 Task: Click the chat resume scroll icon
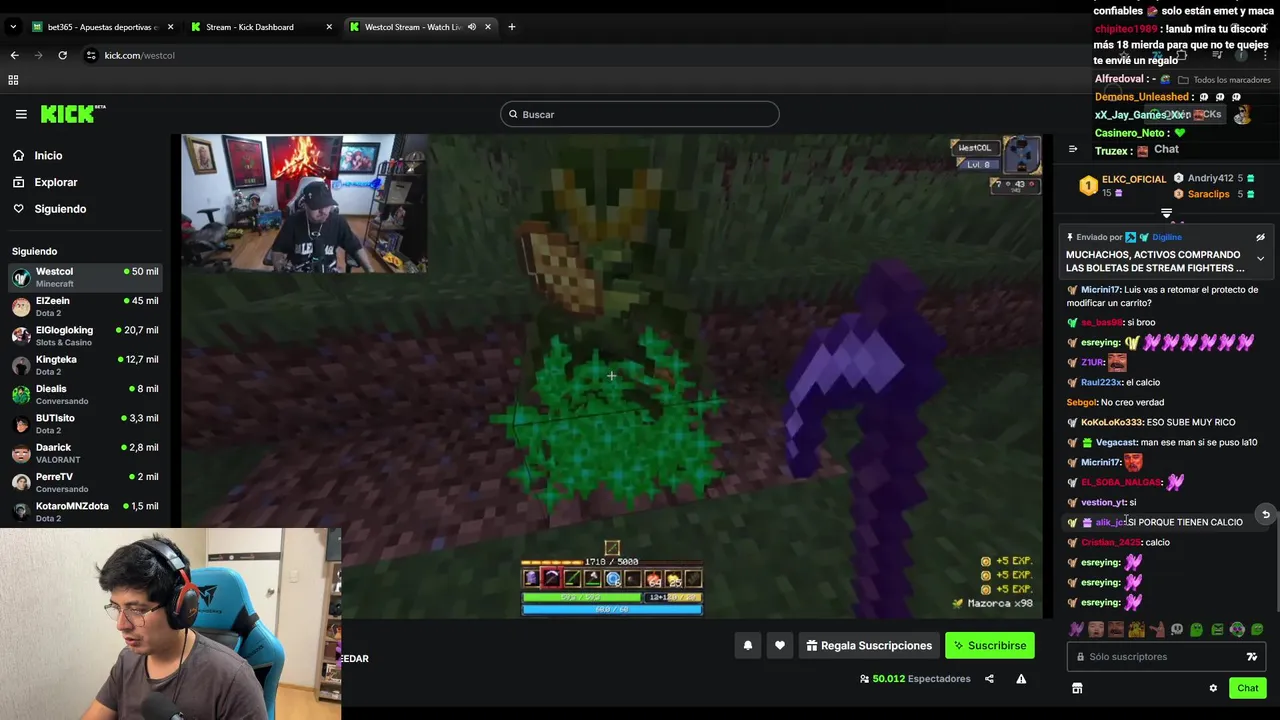tap(1266, 515)
